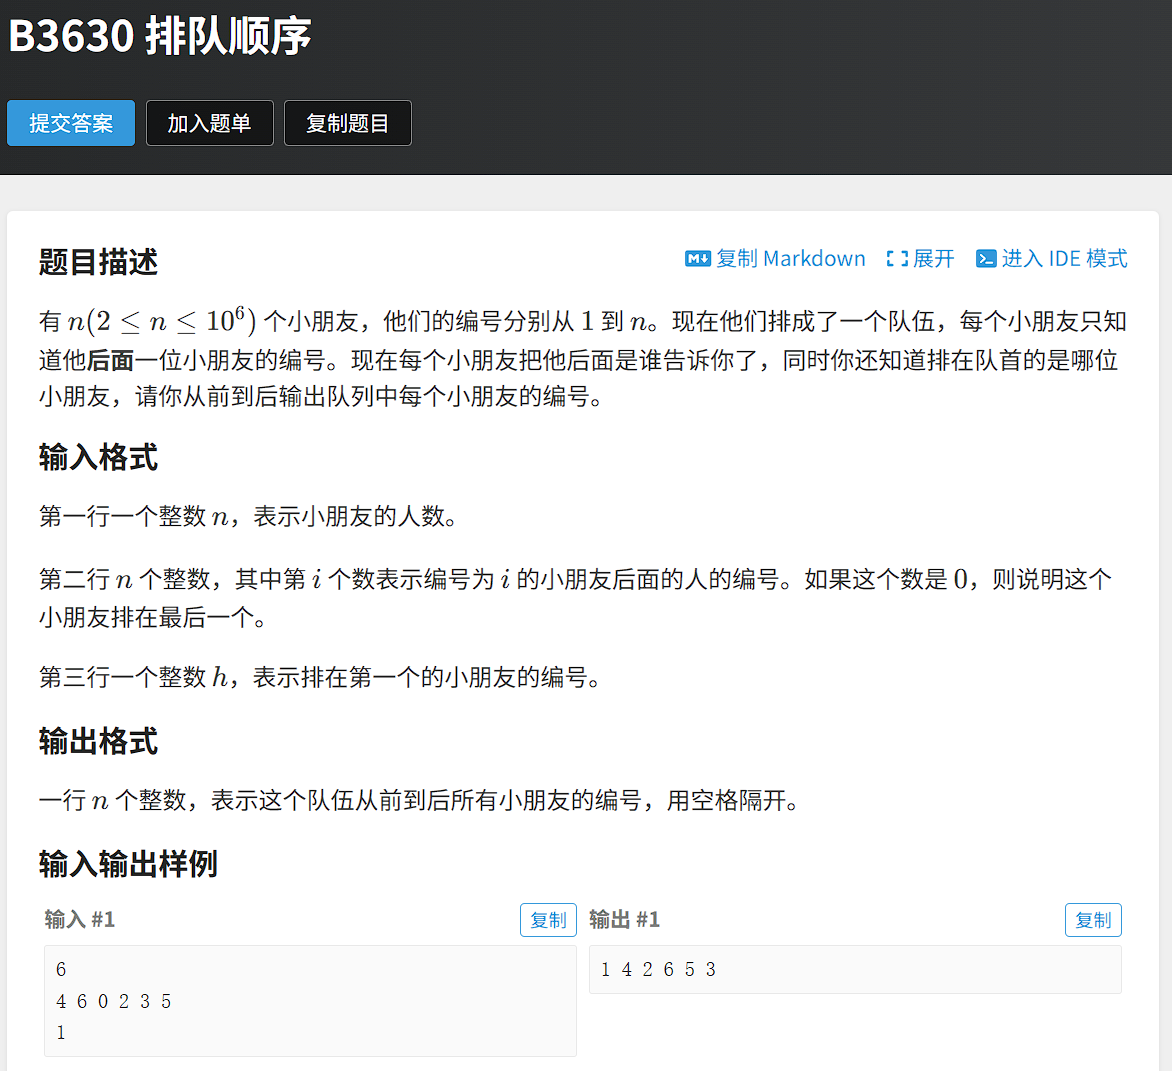Click the Markdown icon beside 复制 Markdown

point(697,259)
